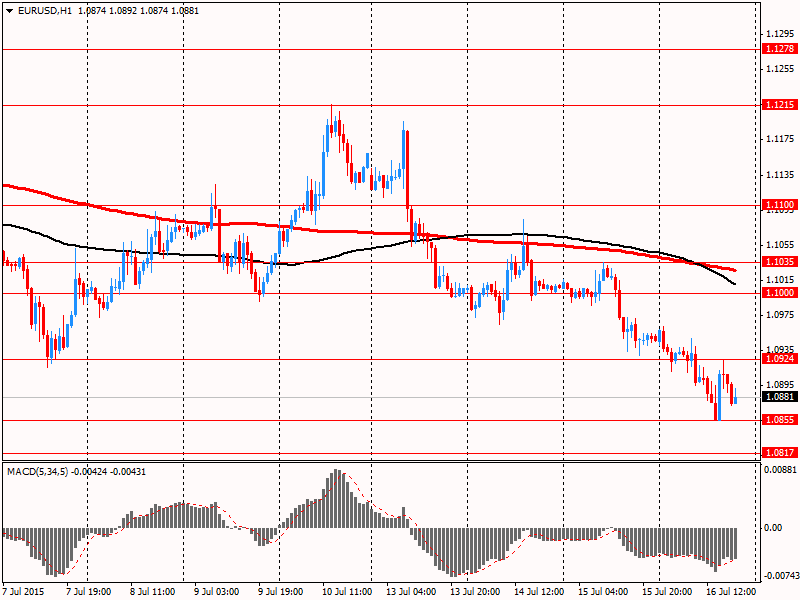Screen dimensions: 800x600
Task: Select the MACD zero level 0.00 label
Action: pos(774,528)
